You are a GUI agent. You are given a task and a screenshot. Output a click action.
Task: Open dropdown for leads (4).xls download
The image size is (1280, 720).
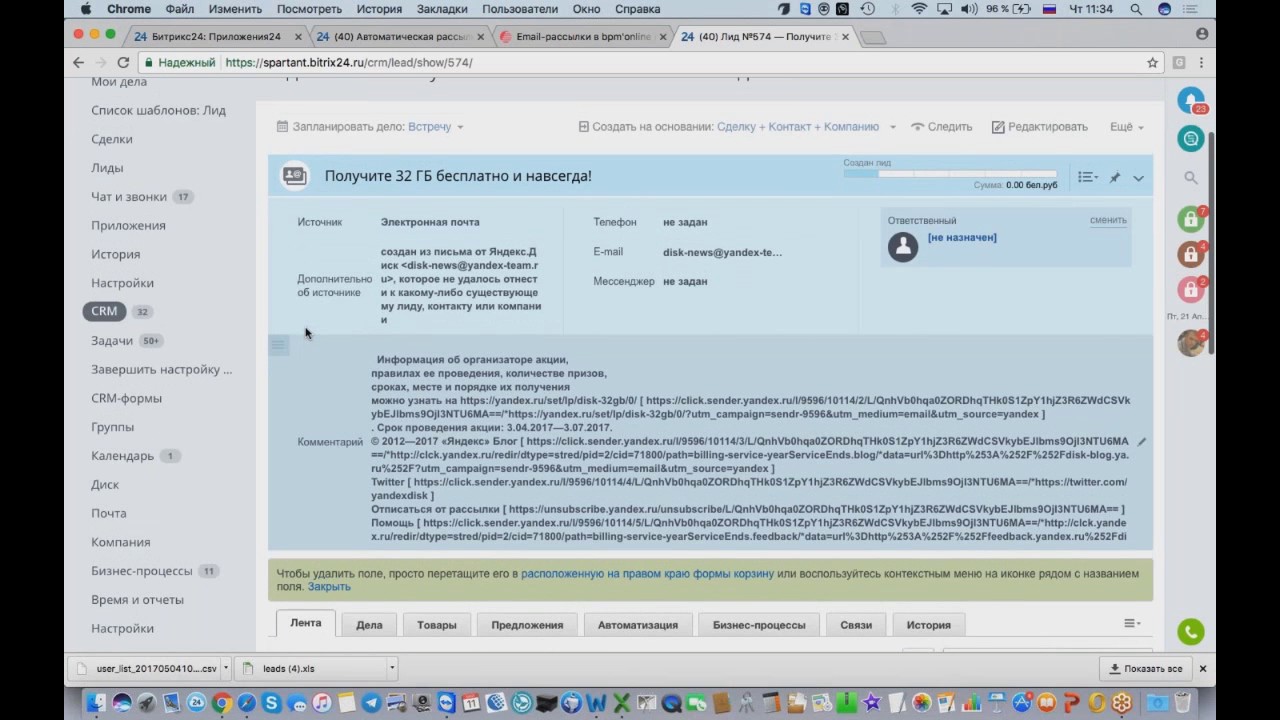pos(391,668)
